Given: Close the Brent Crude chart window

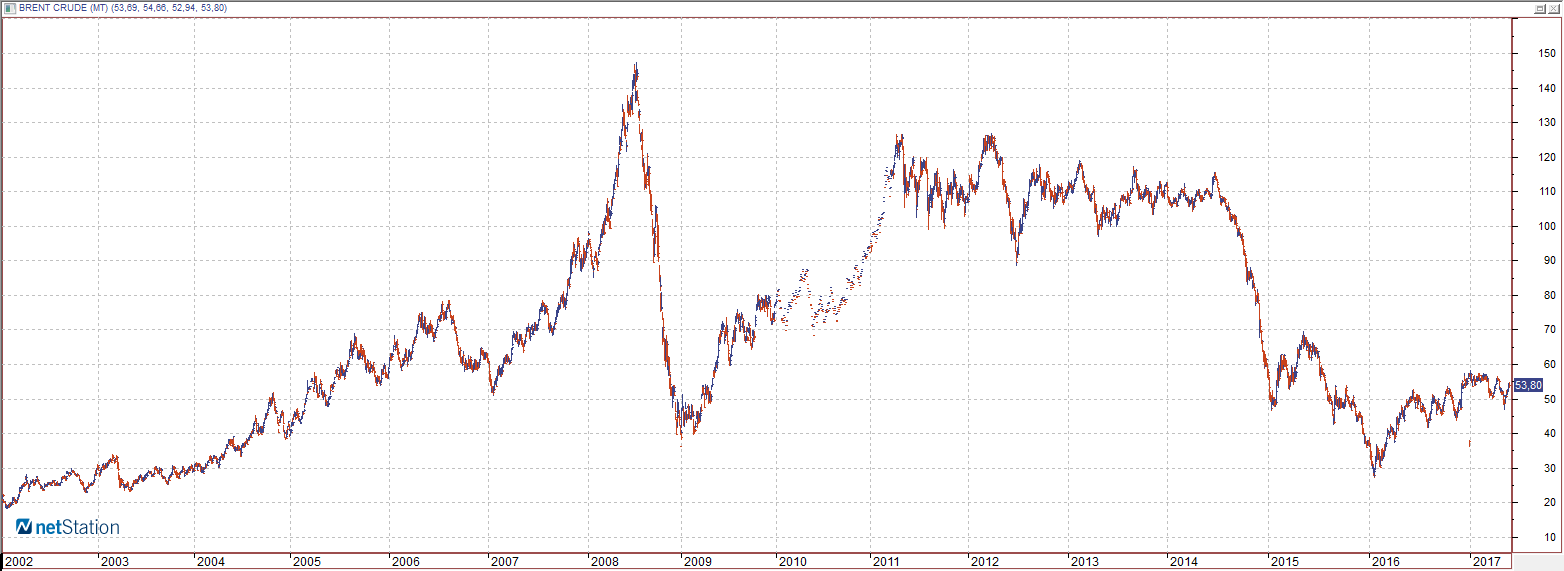Looking at the screenshot, I should click(x=1555, y=8).
